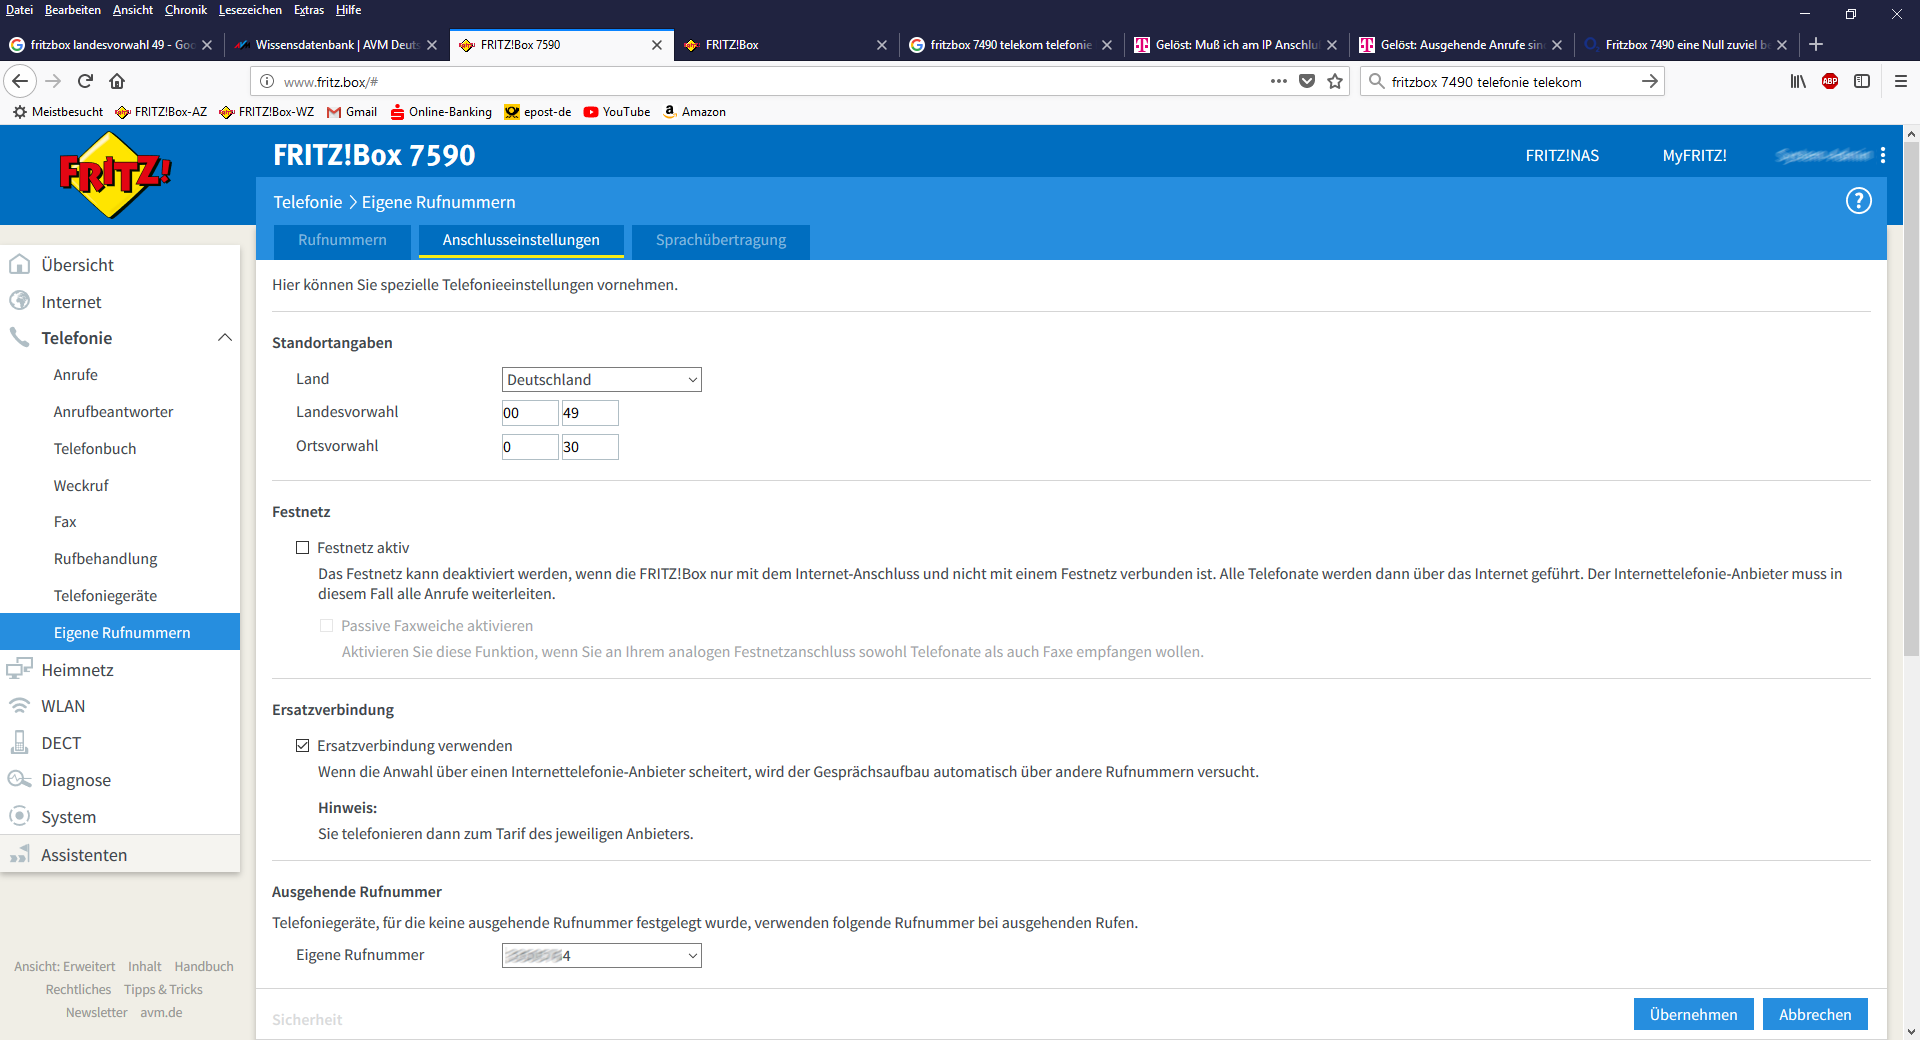Switch to Wissensdatenbank AVM browser tab

point(336,44)
